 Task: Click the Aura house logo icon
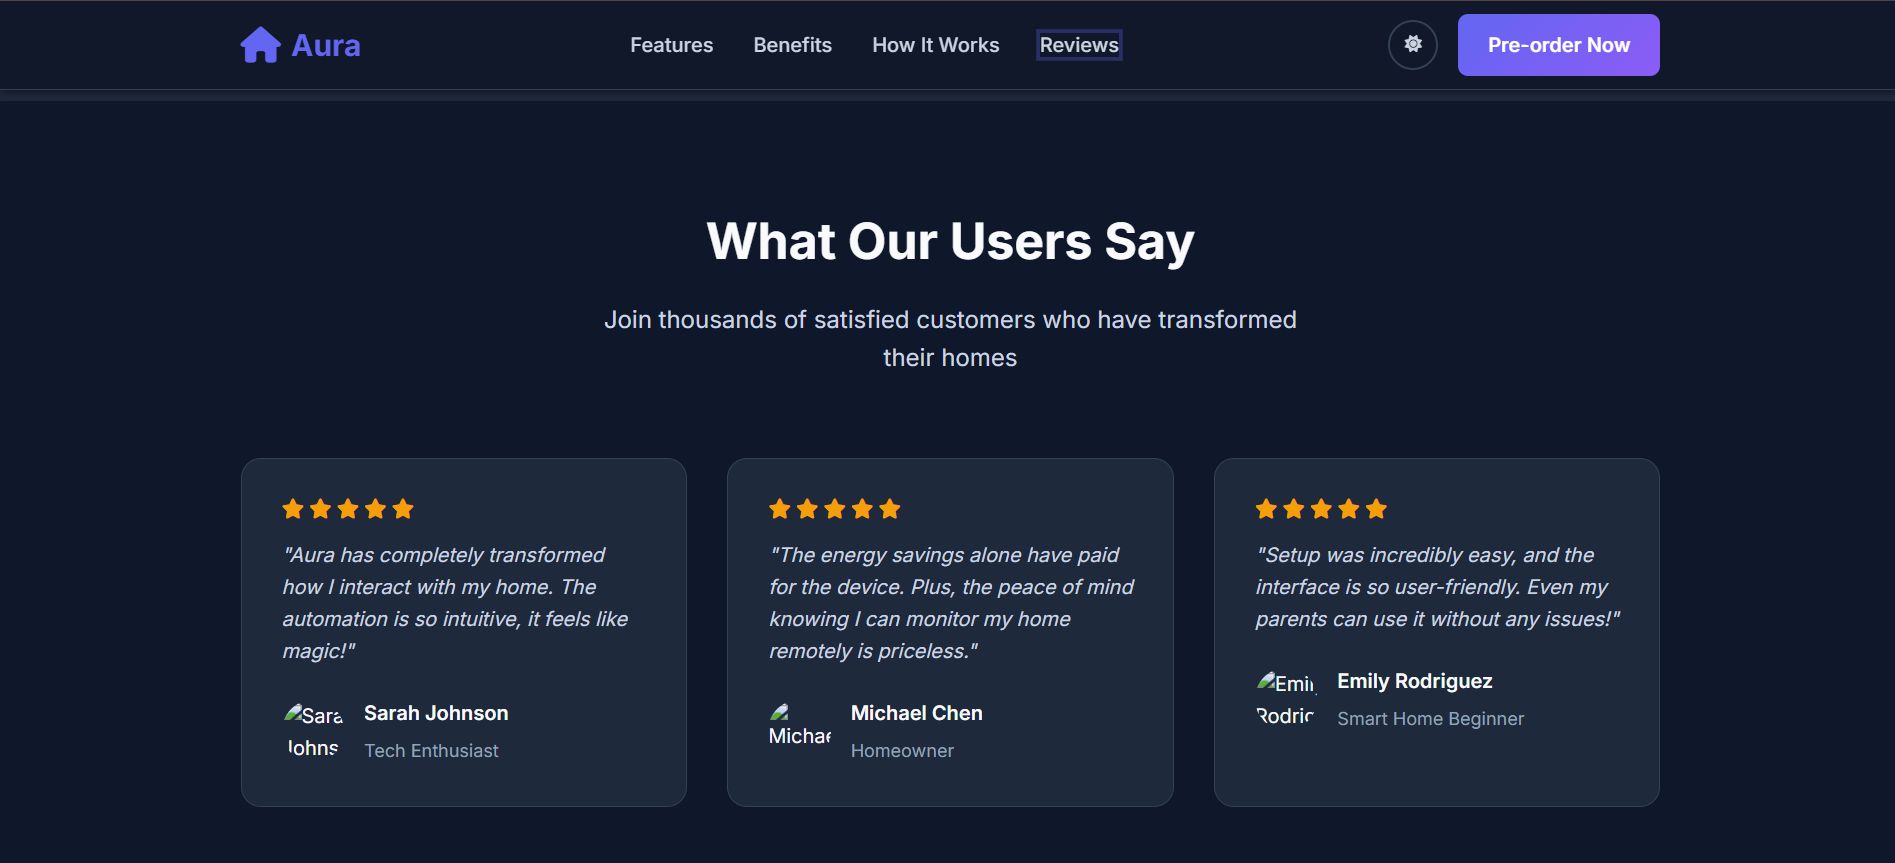260,45
